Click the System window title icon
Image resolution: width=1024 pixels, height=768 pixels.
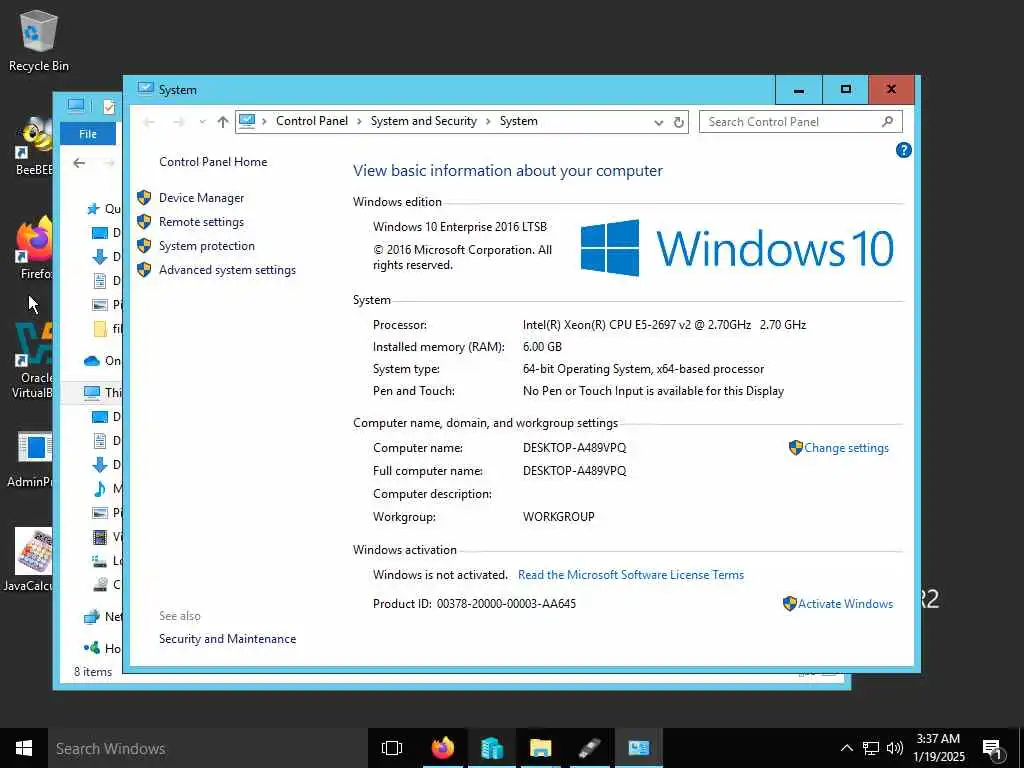[146, 89]
